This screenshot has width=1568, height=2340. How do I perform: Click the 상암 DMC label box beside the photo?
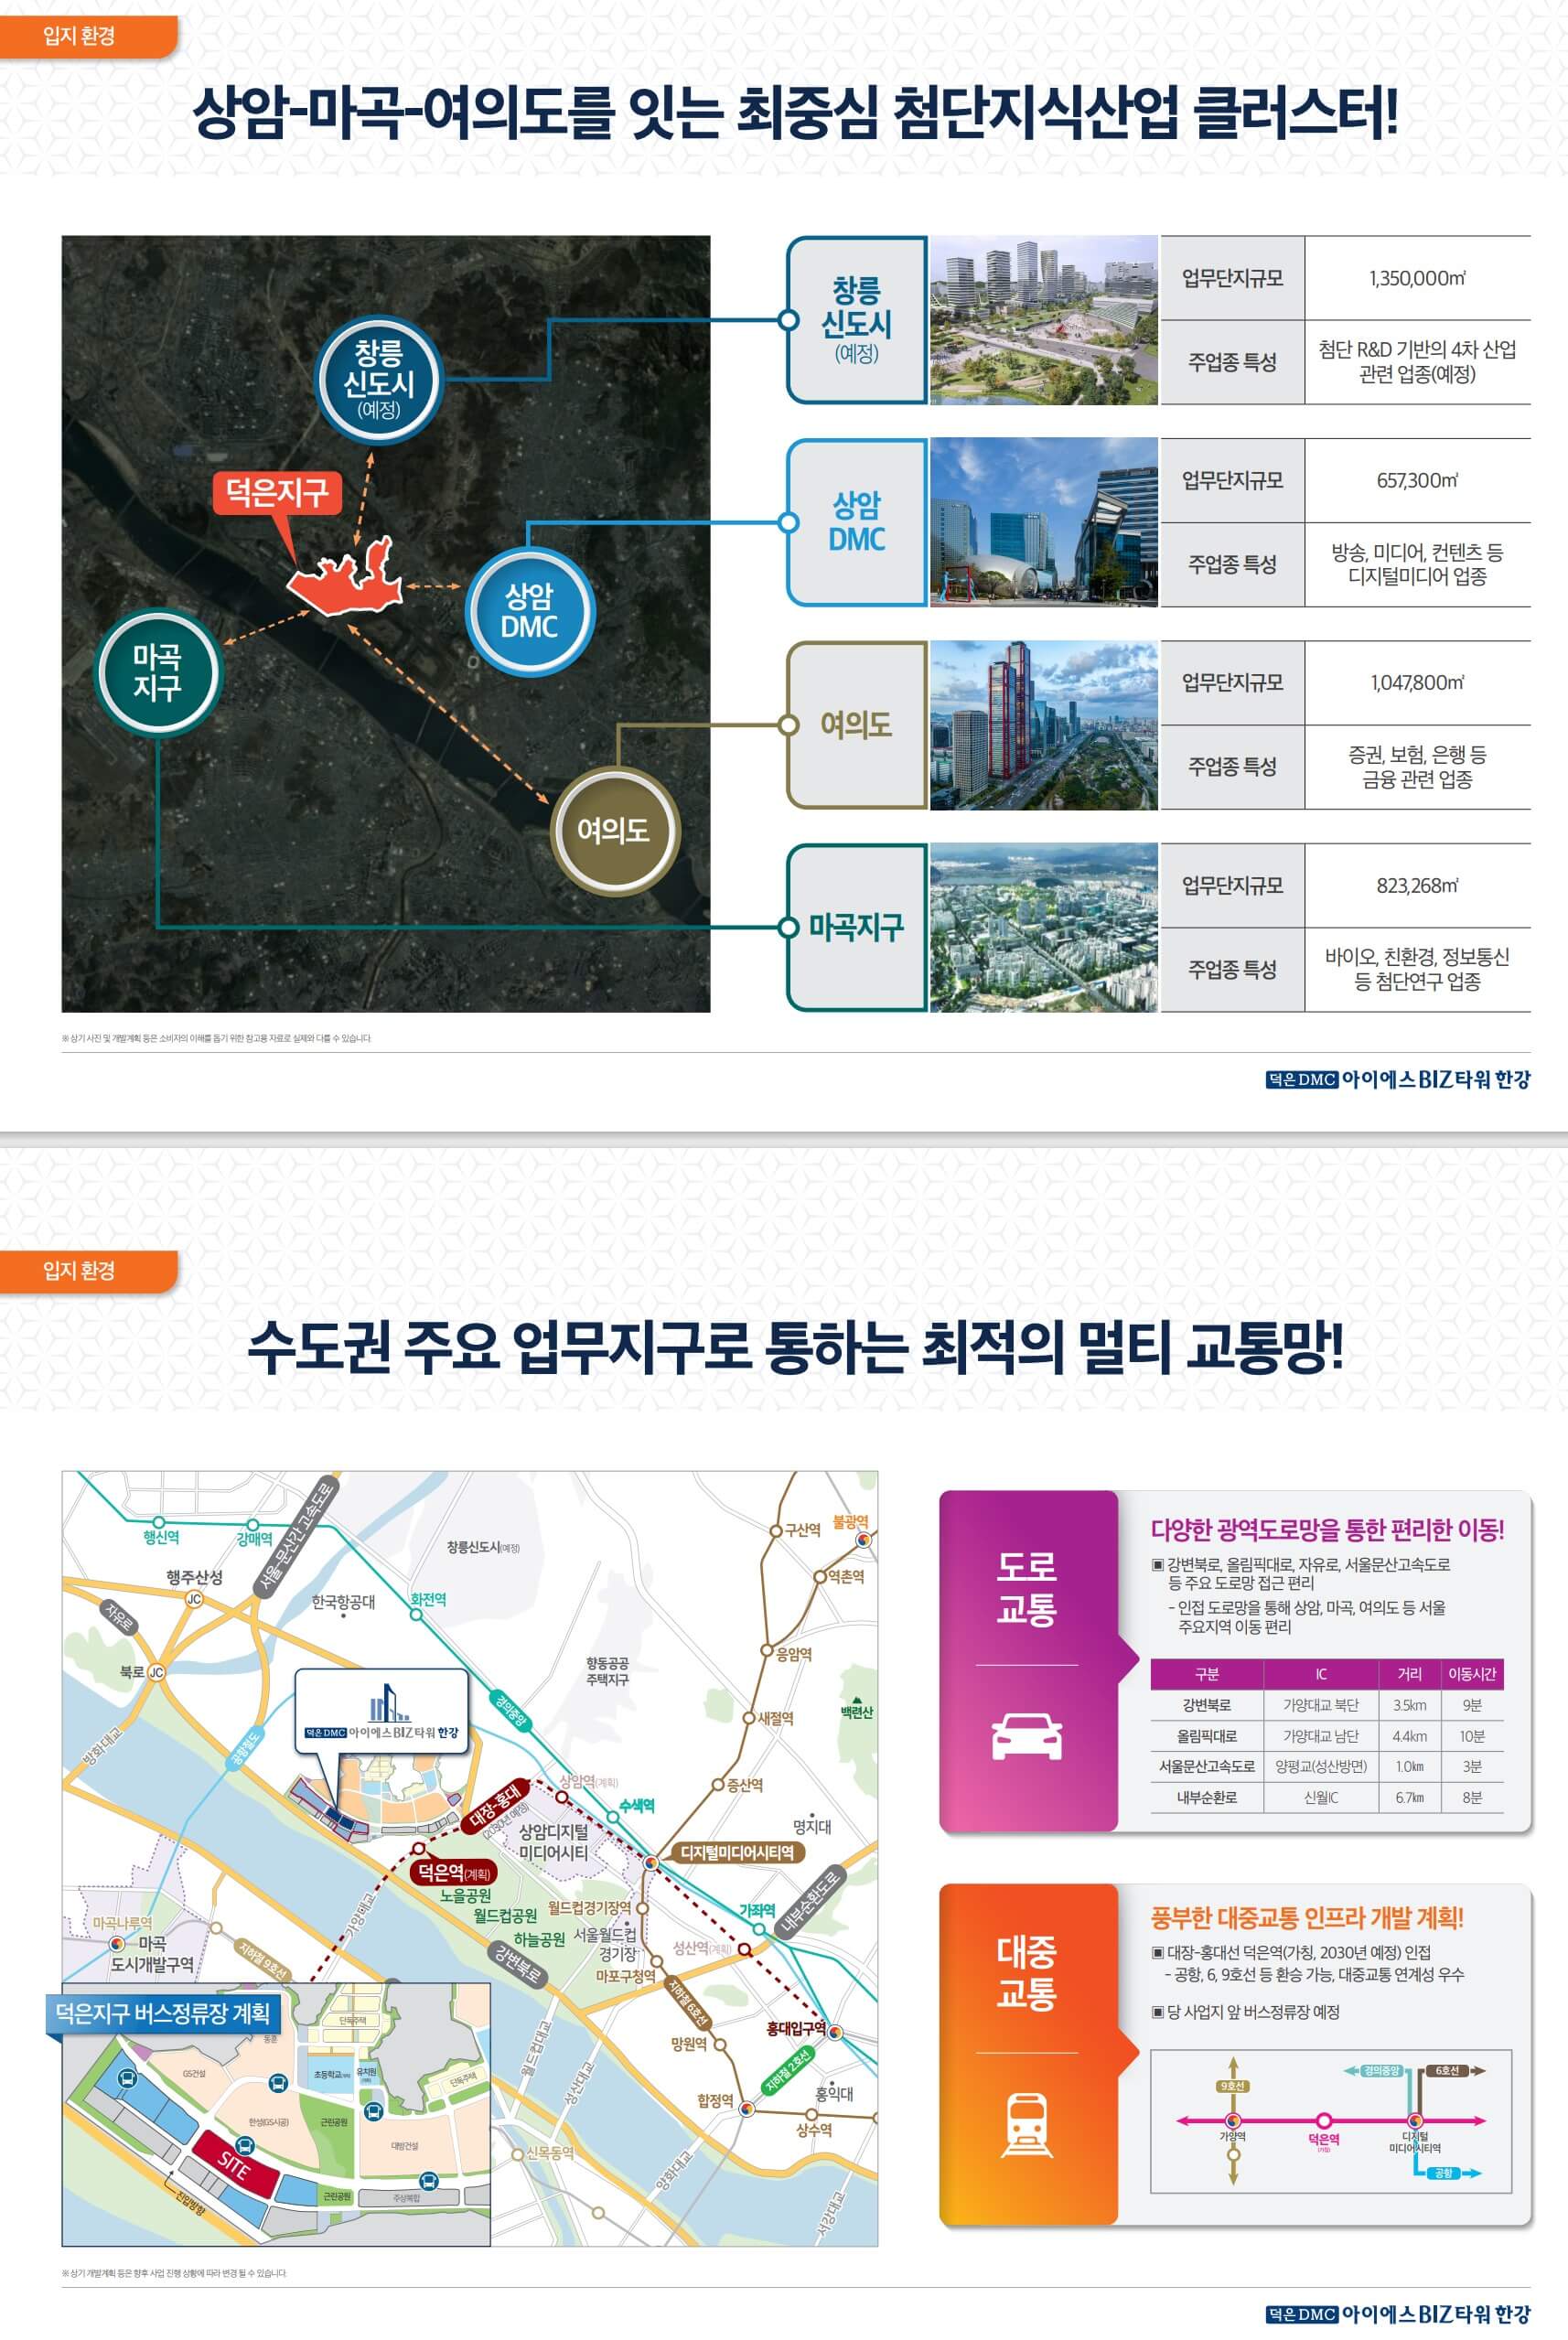point(857,522)
